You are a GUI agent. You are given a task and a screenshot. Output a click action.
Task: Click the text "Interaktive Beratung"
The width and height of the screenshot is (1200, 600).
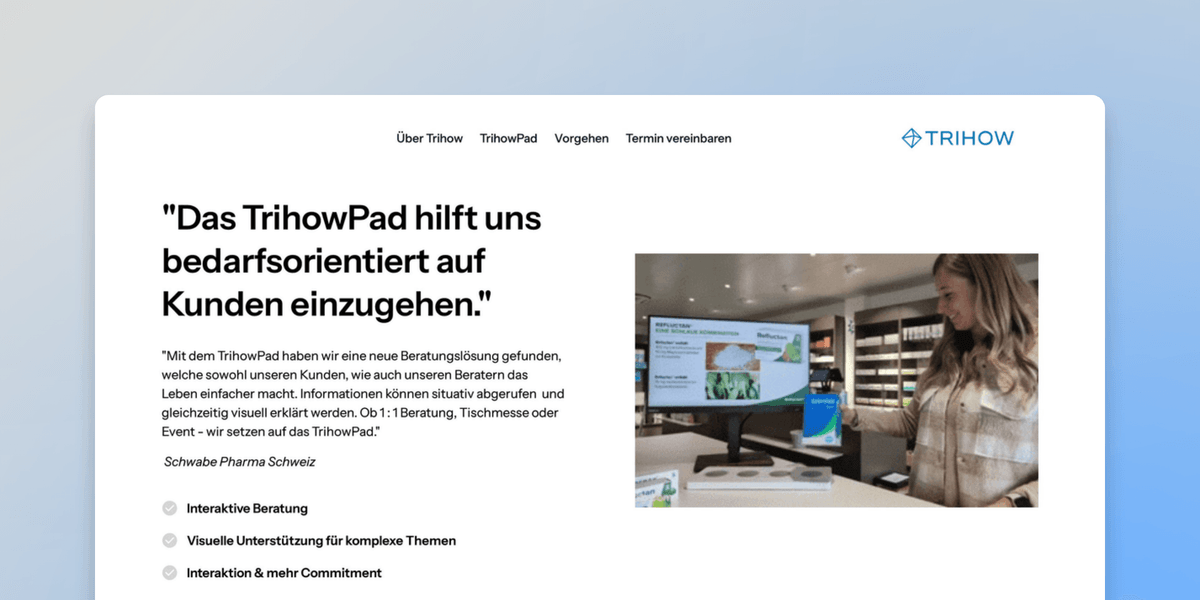click(x=247, y=508)
